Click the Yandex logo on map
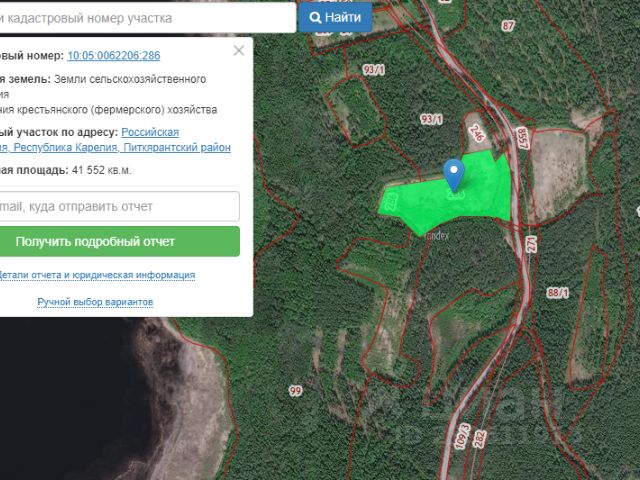640x480 pixels. [x=436, y=237]
